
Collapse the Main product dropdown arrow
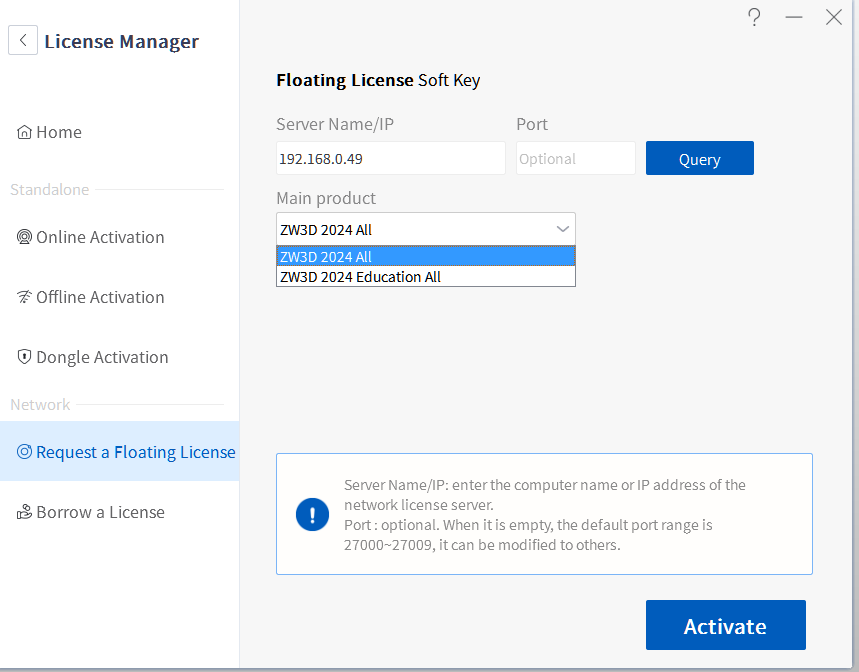point(563,229)
